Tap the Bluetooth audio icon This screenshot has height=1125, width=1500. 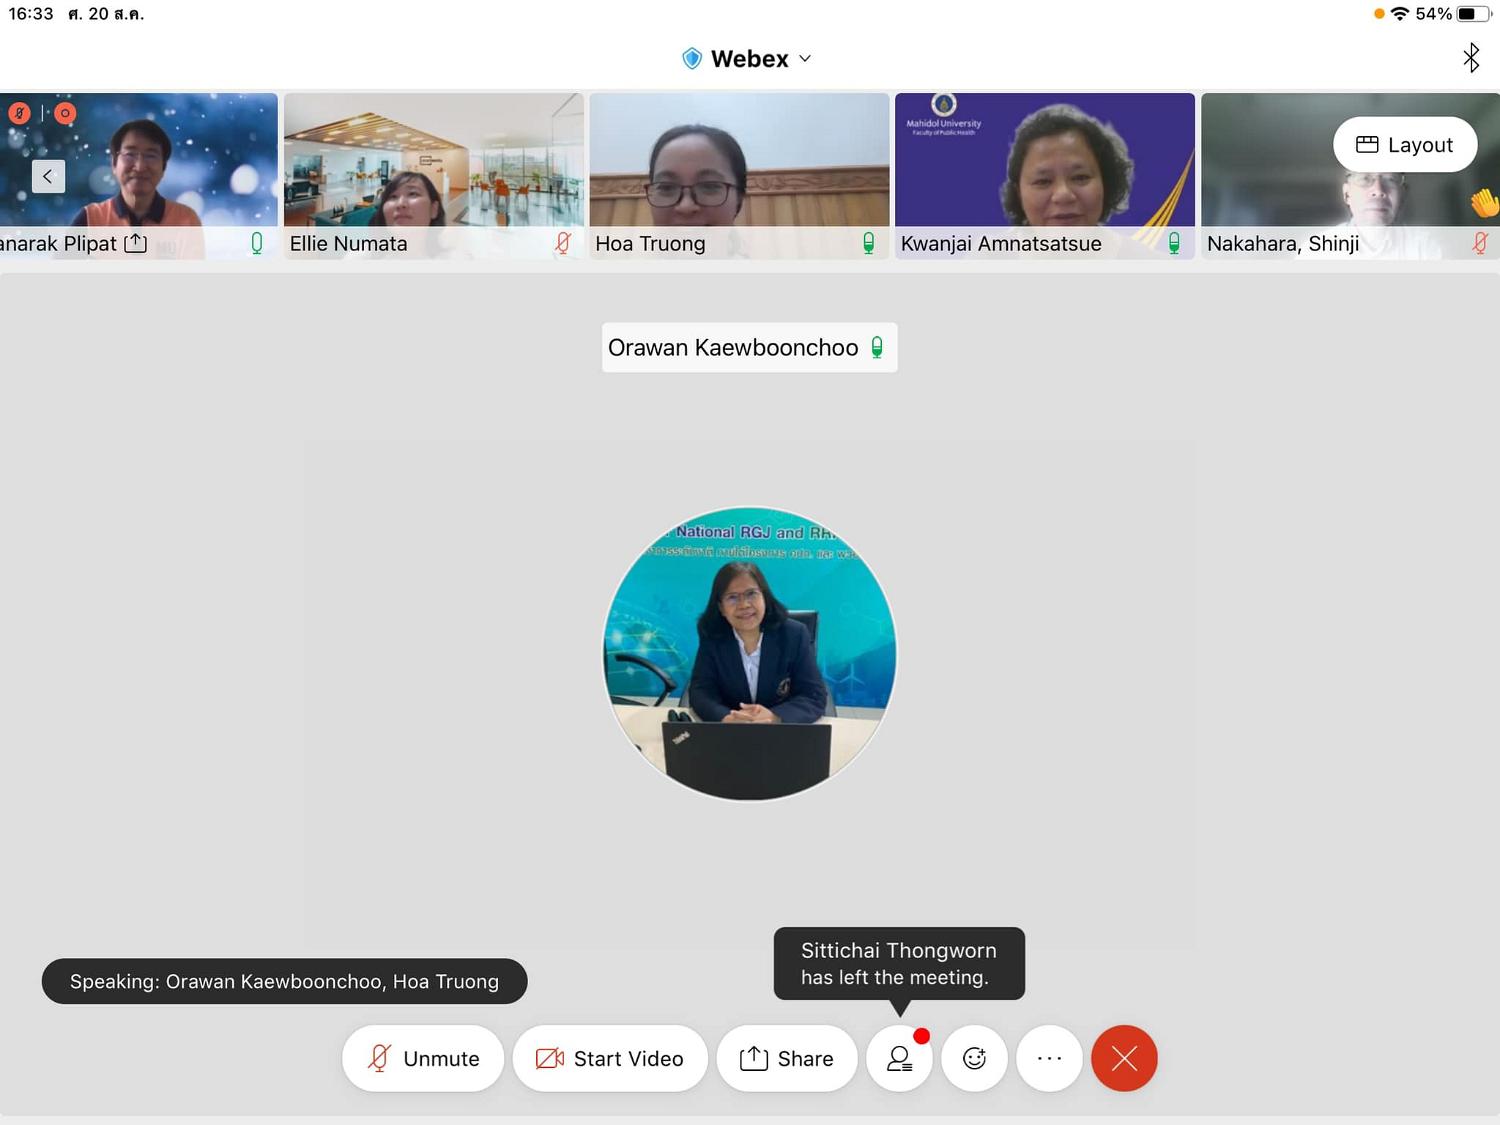[x=1471, y=58]
